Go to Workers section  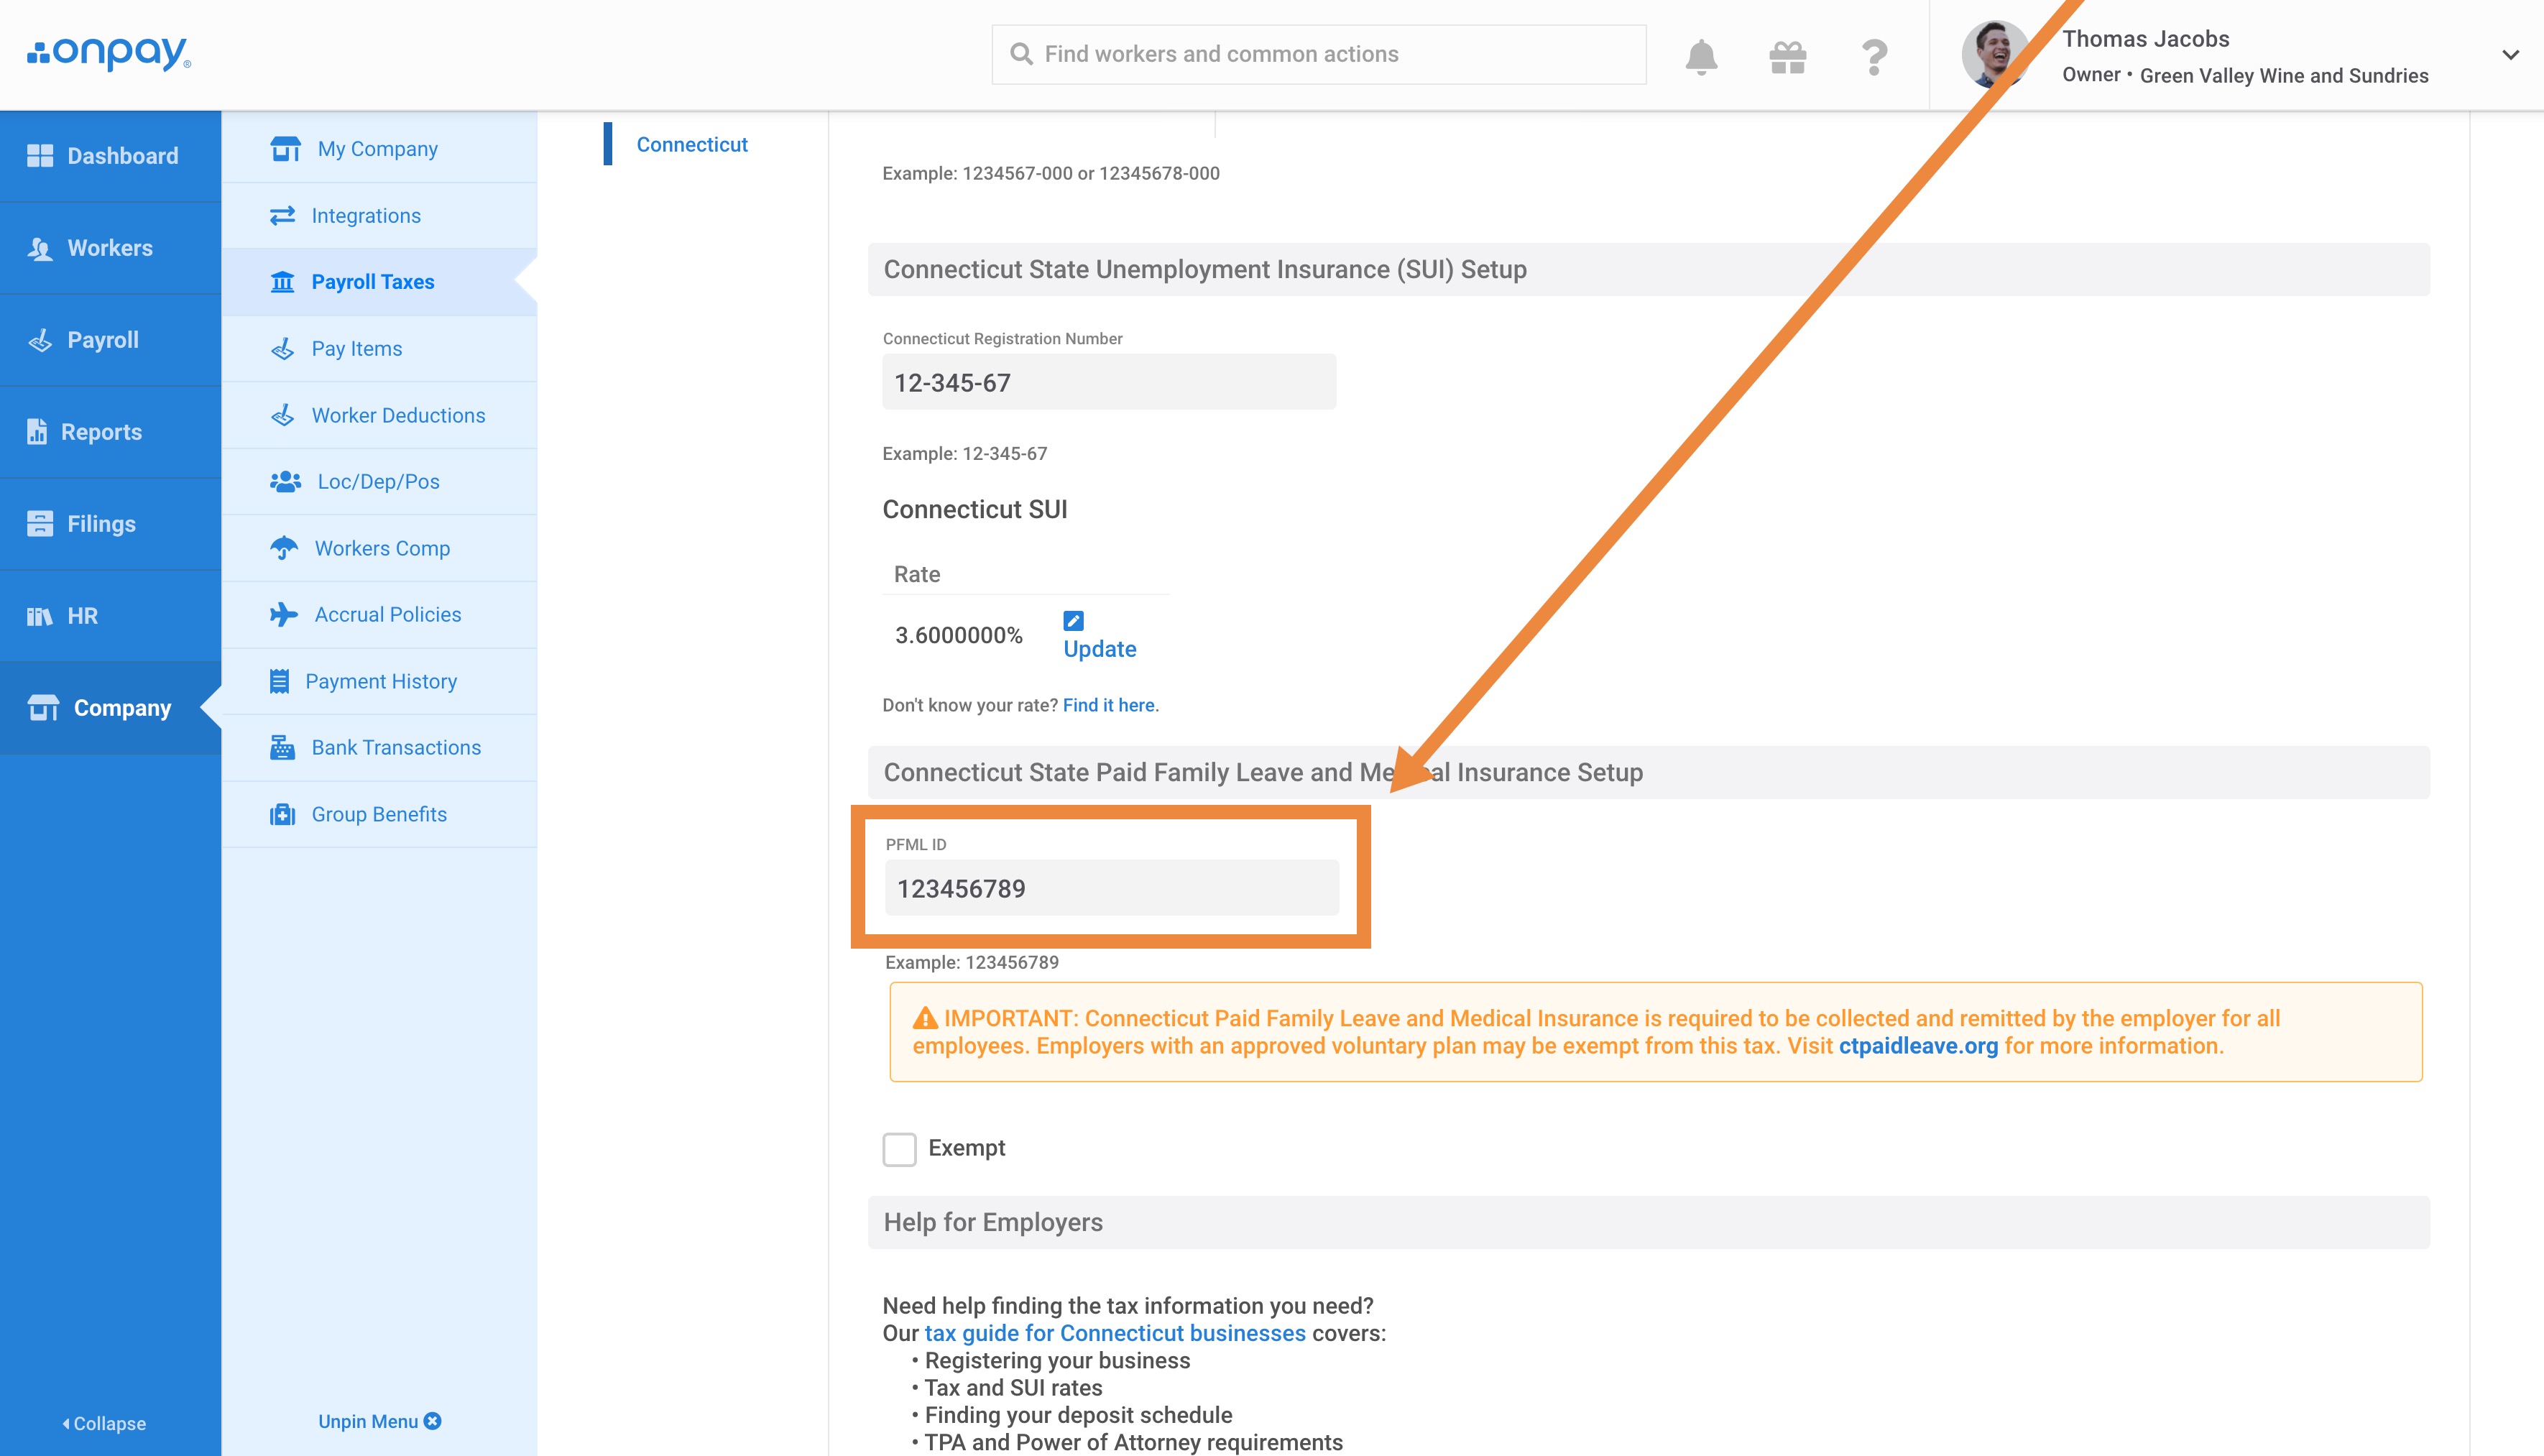(110, 248)
